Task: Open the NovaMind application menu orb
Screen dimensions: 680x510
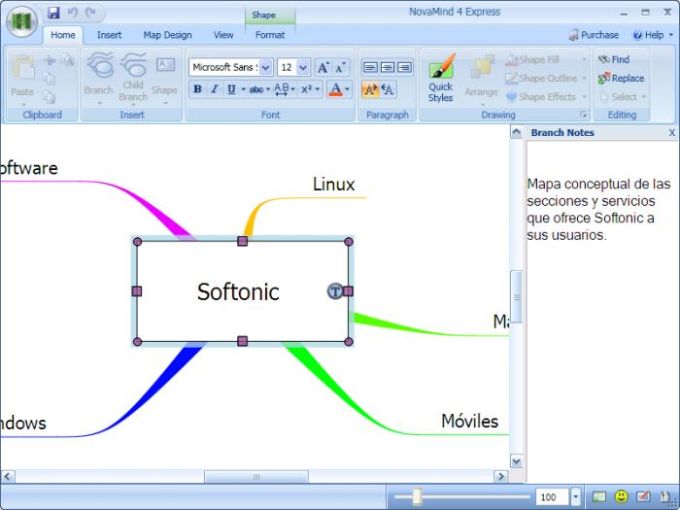Action: (22, 23)
